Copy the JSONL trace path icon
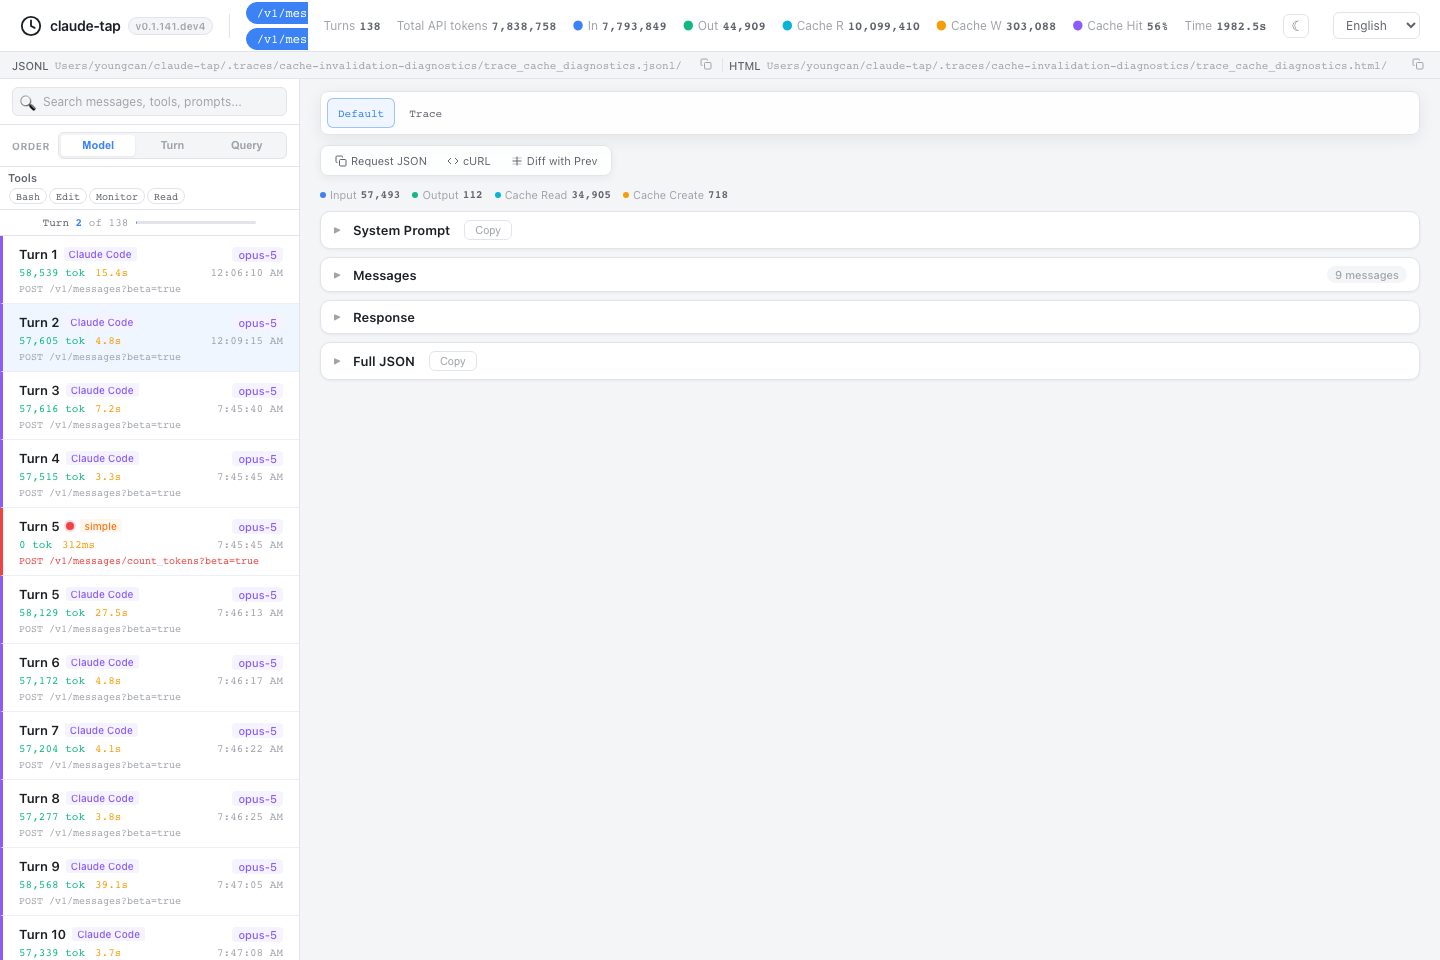1440x960 pixels. coord(706,64)
